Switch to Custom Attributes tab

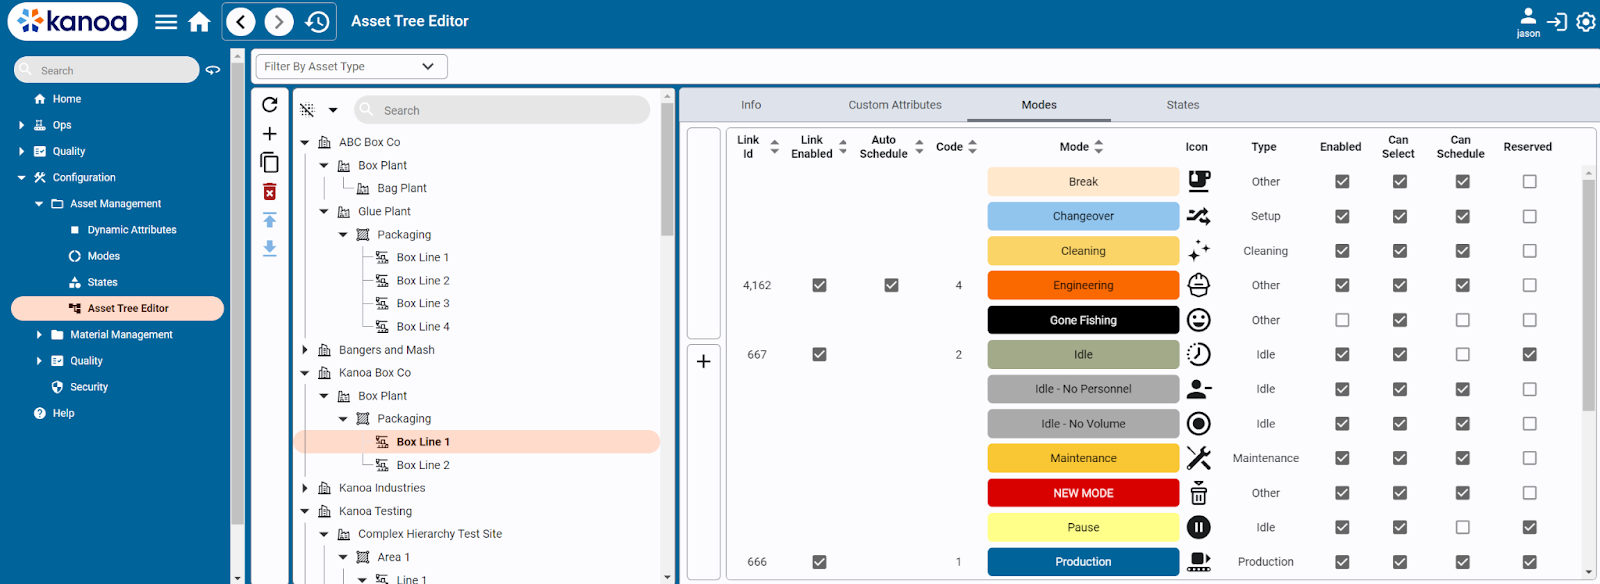895,105
